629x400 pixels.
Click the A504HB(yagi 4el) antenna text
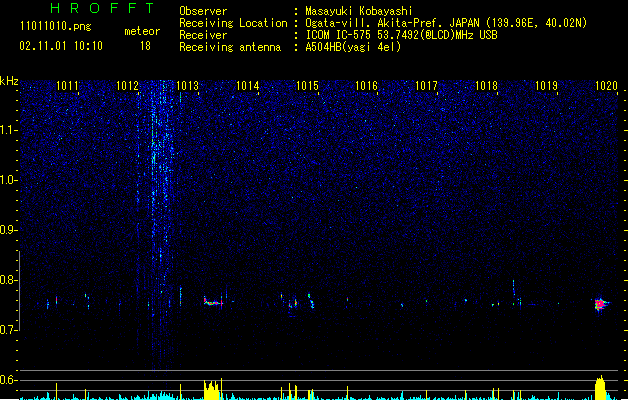[353, 47]
